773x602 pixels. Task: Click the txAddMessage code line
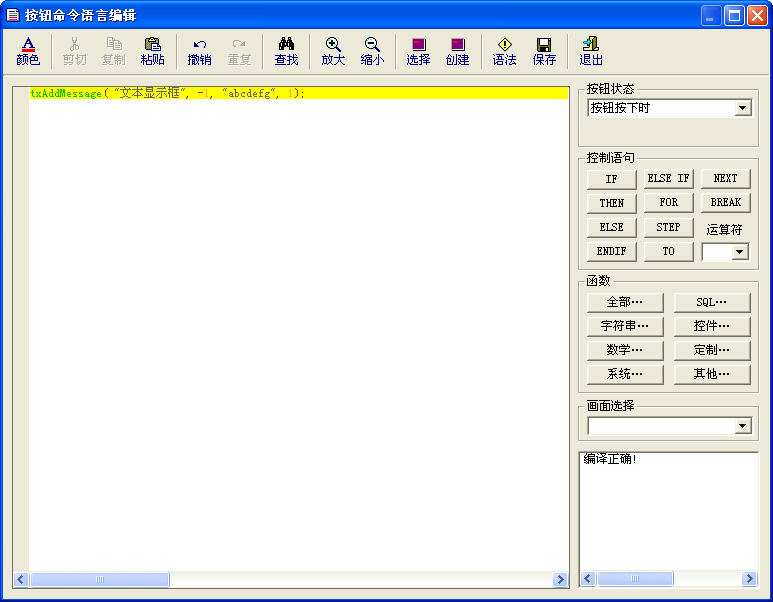pyautogui.click(x=298, y=93)
